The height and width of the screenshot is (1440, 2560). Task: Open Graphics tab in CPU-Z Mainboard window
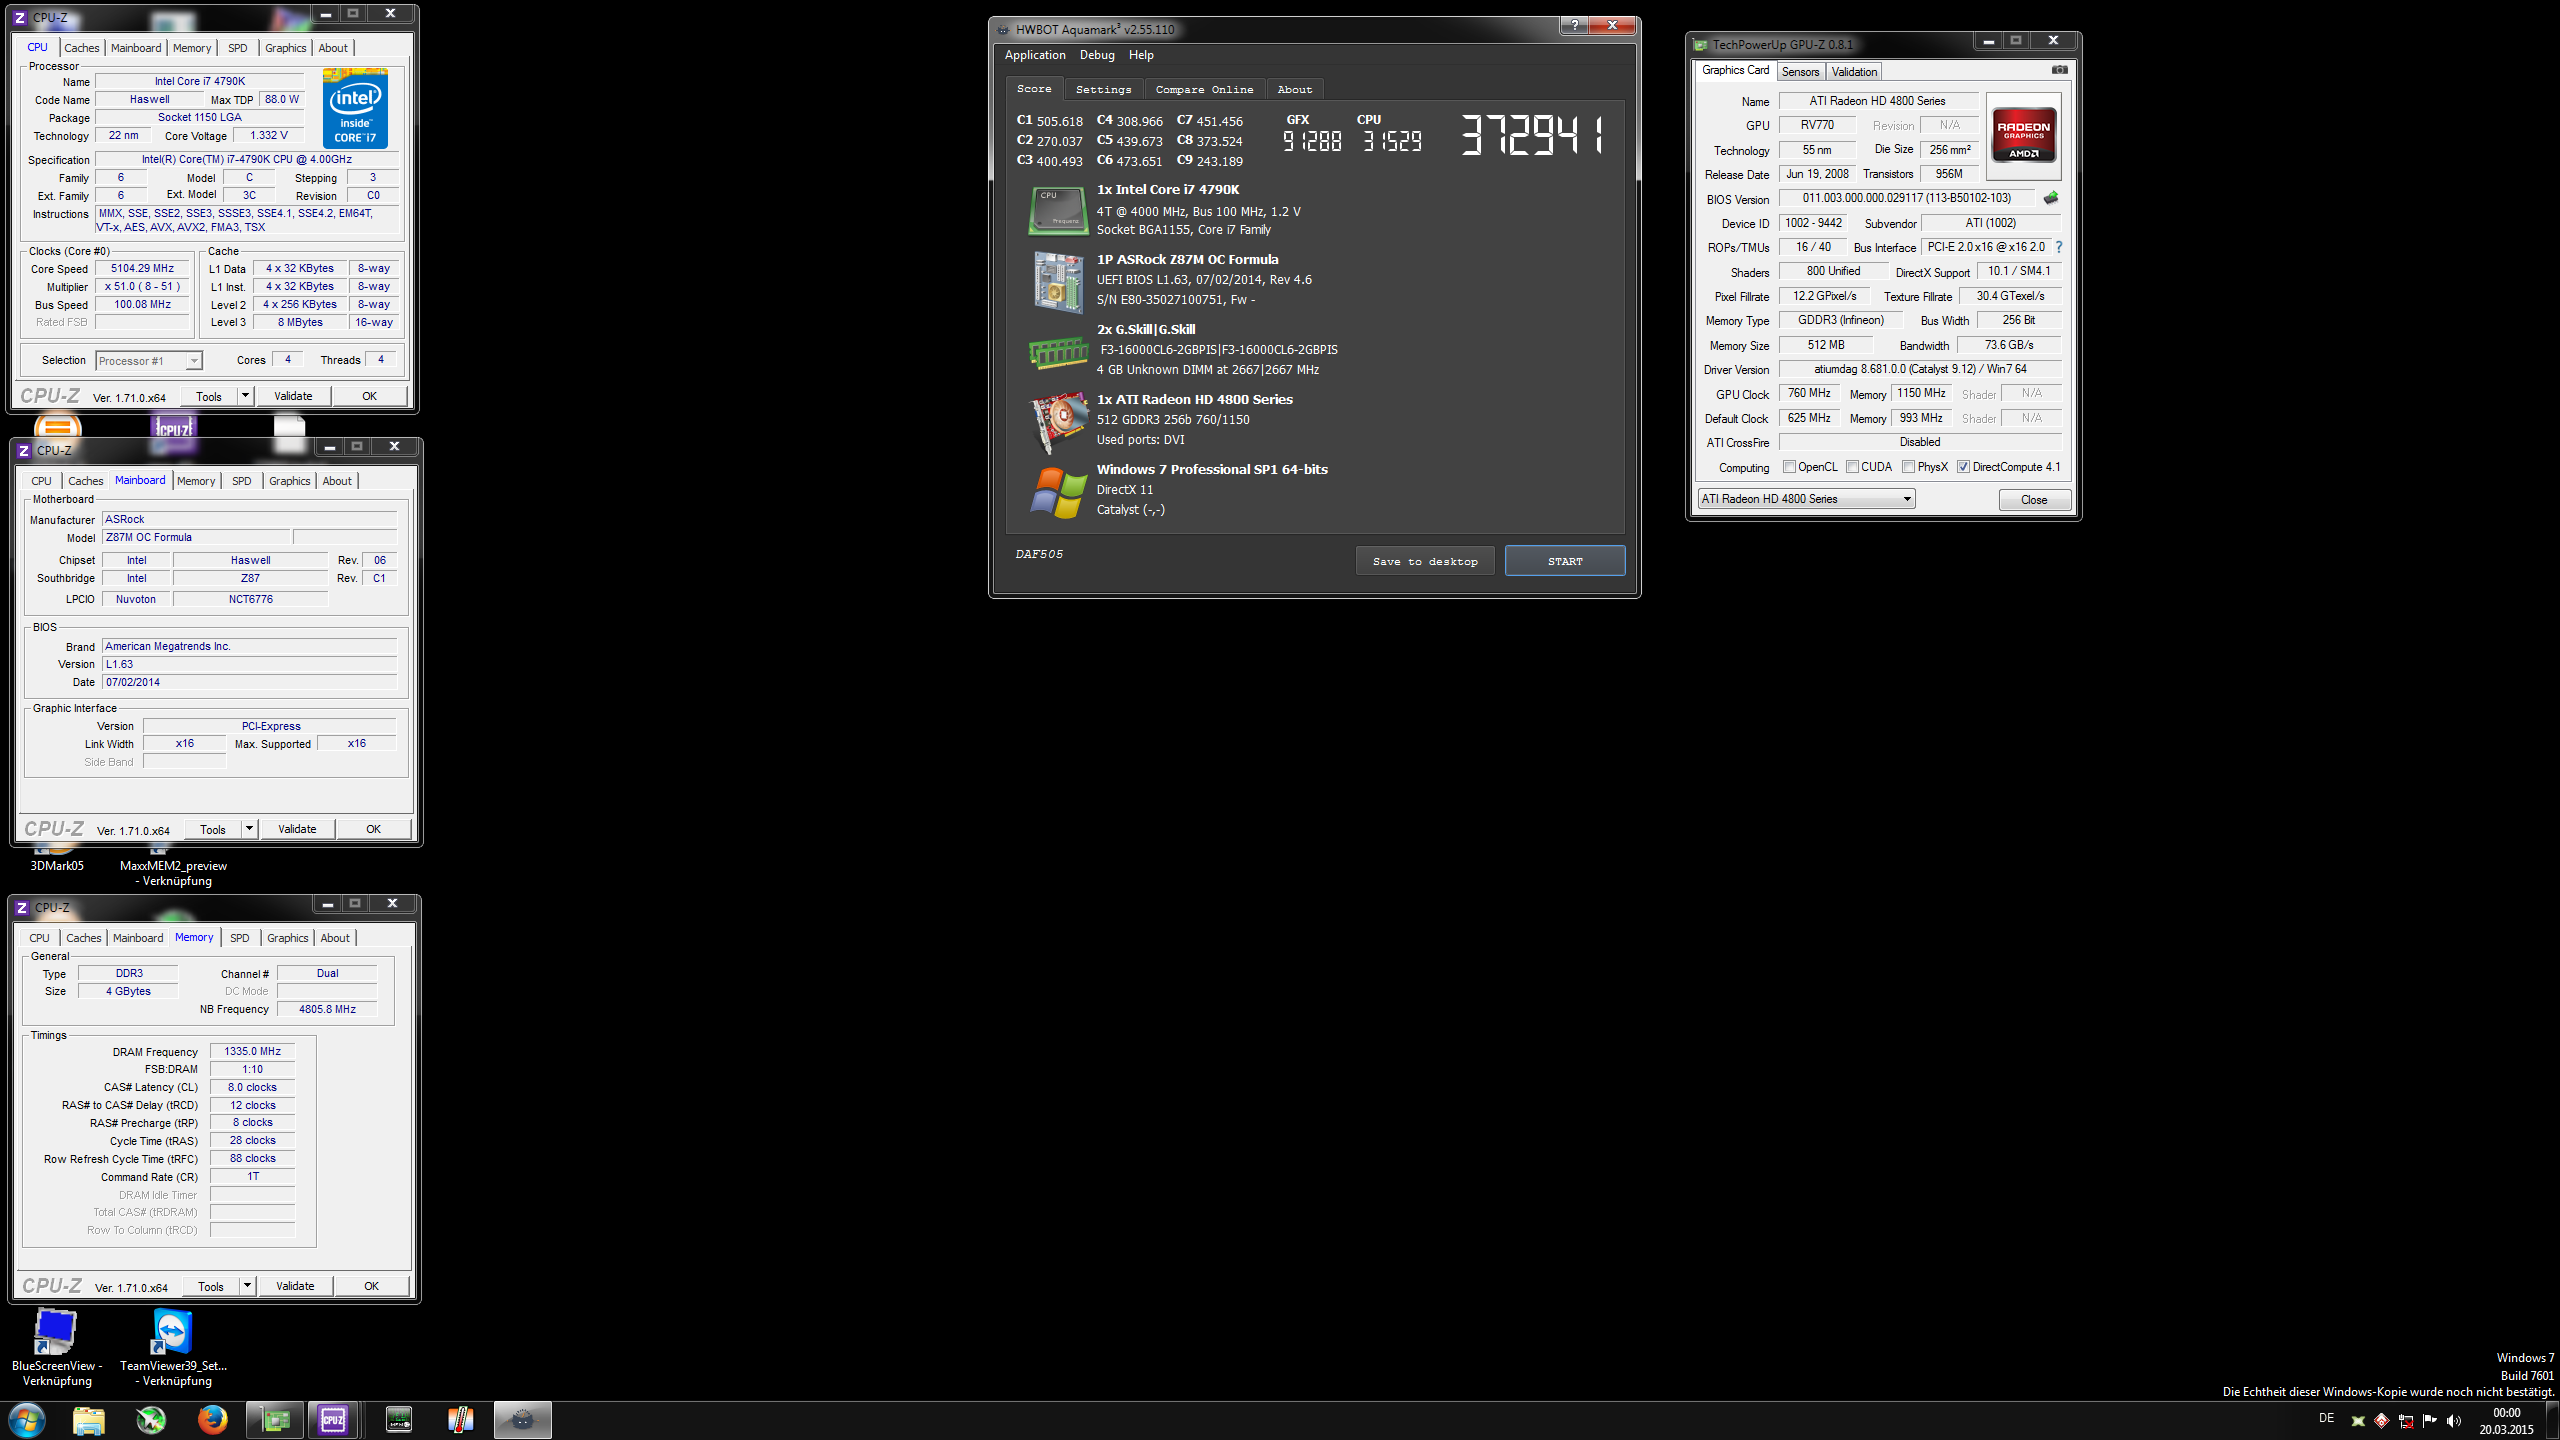(x=290, y=481)
